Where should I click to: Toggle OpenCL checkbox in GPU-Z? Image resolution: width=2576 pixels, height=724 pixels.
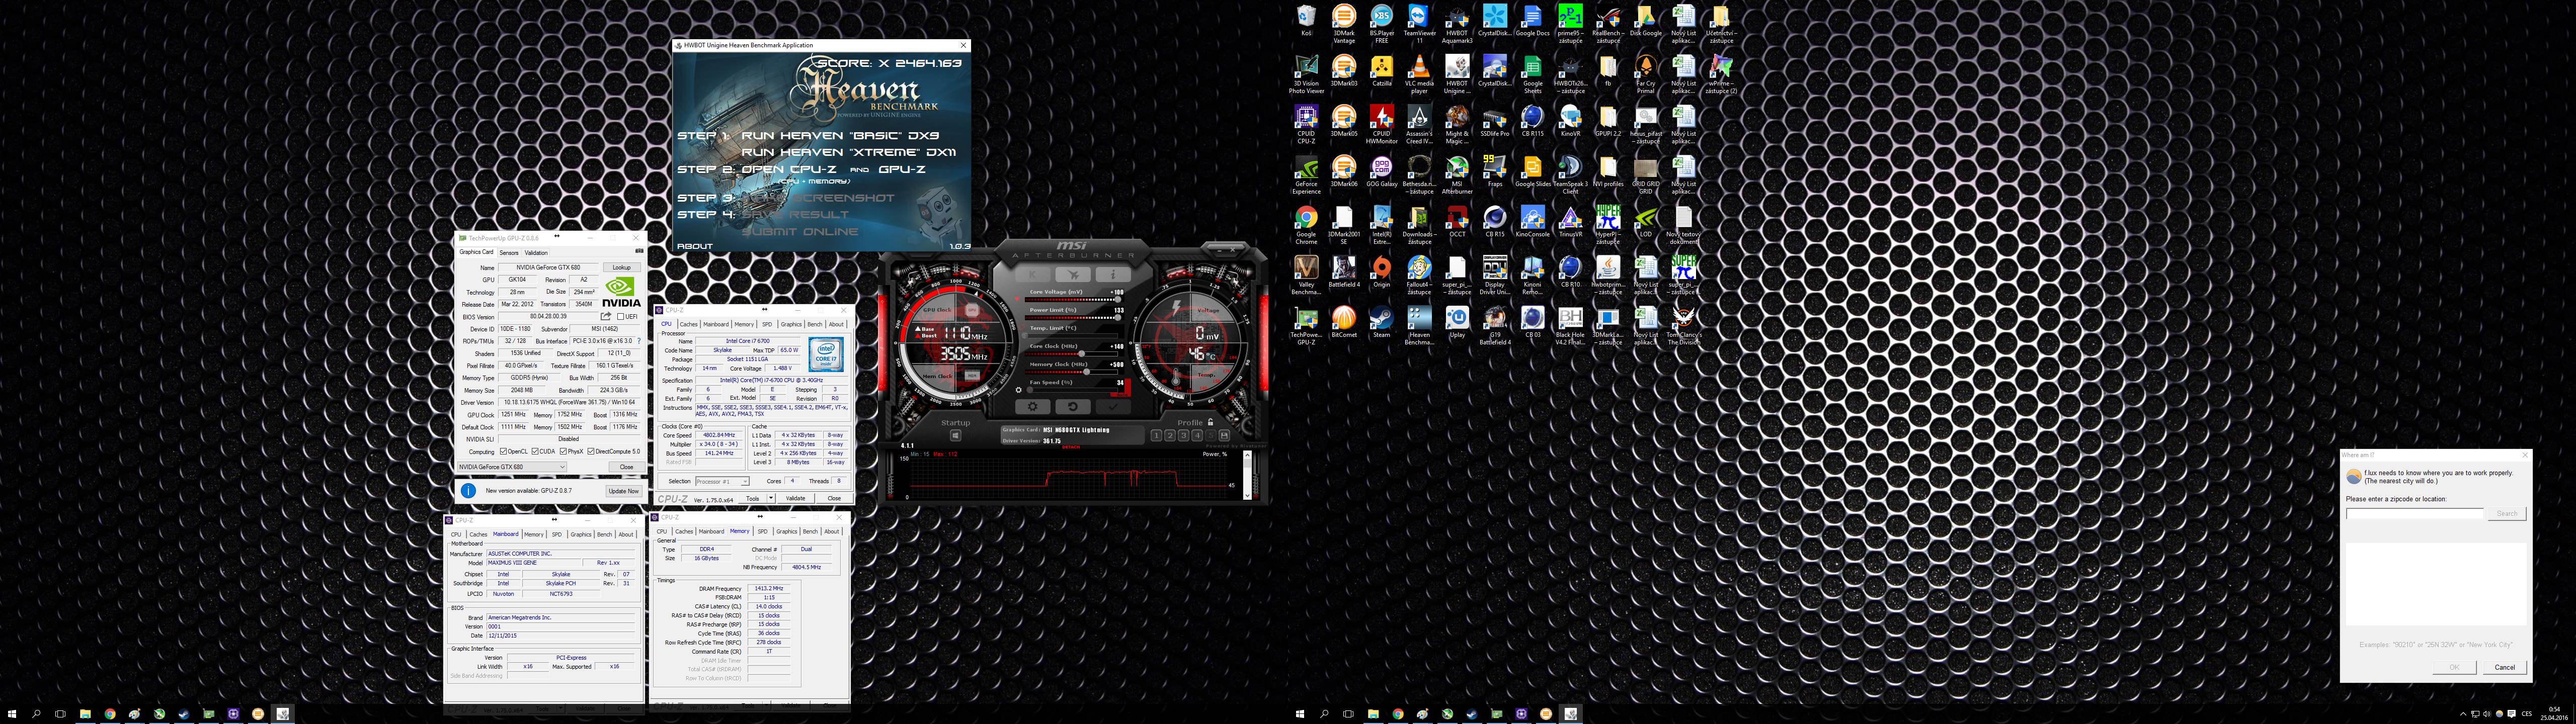click(503, 452)
